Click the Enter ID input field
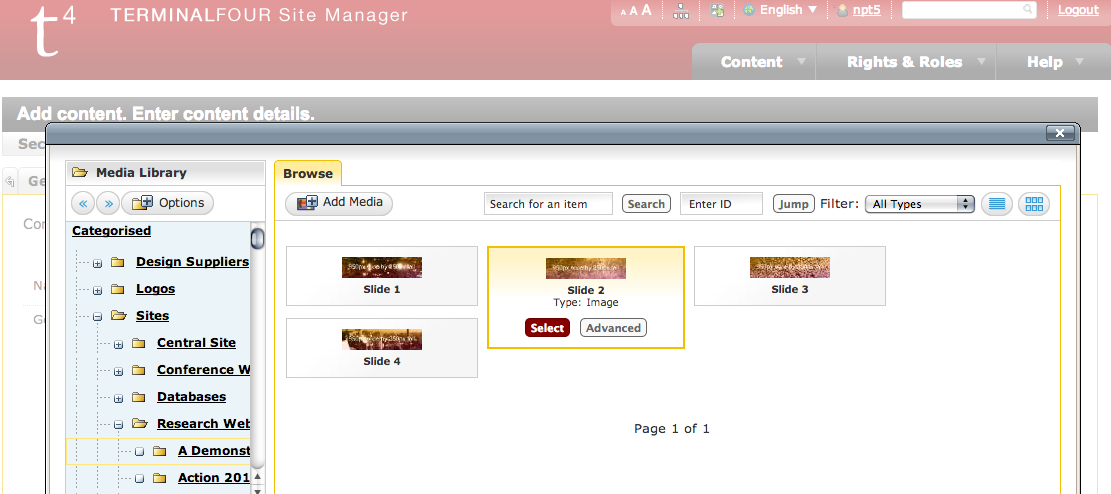1111x494 pixels. 720,204
